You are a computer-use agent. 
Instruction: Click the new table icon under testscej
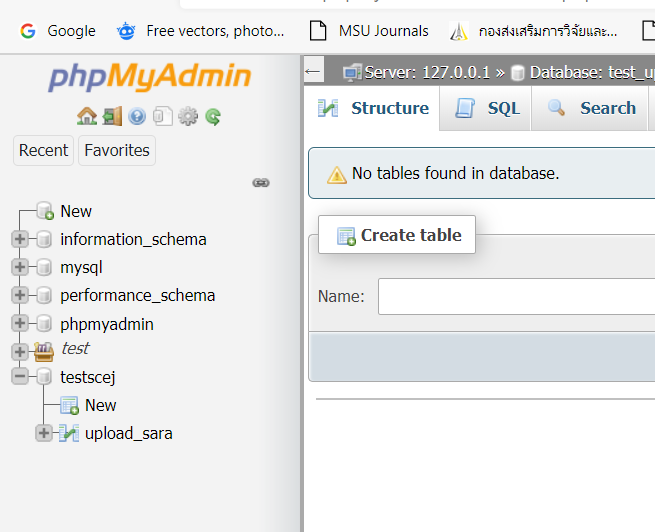point(69,405)
